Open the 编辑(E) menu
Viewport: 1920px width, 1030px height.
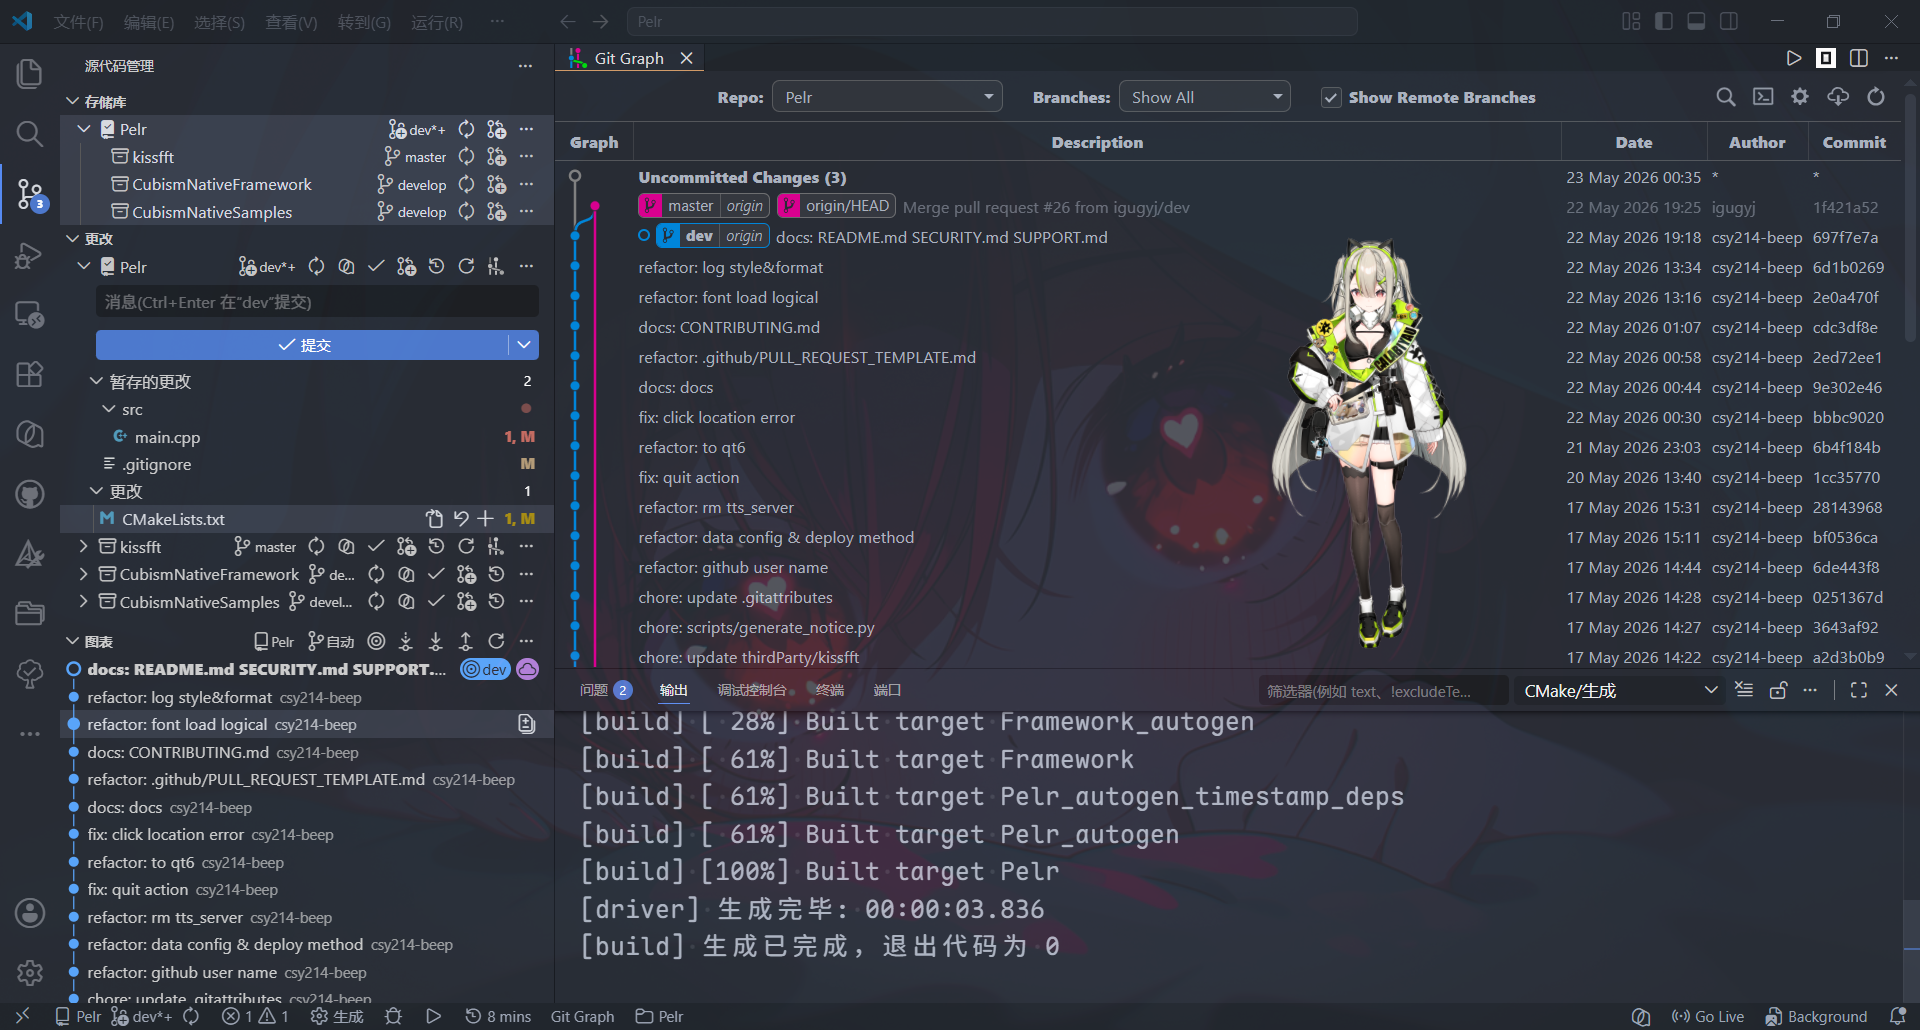[x=149, y=22]
